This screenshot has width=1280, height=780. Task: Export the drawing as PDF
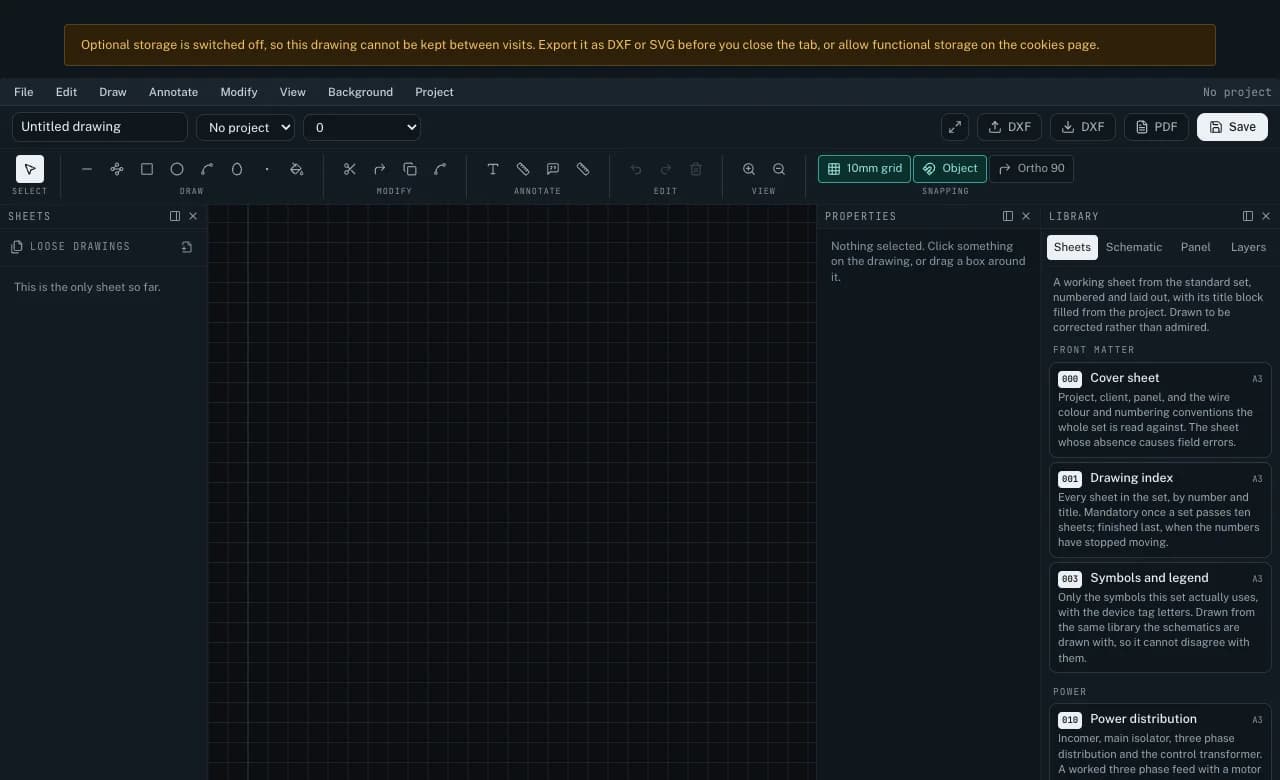1157,127
